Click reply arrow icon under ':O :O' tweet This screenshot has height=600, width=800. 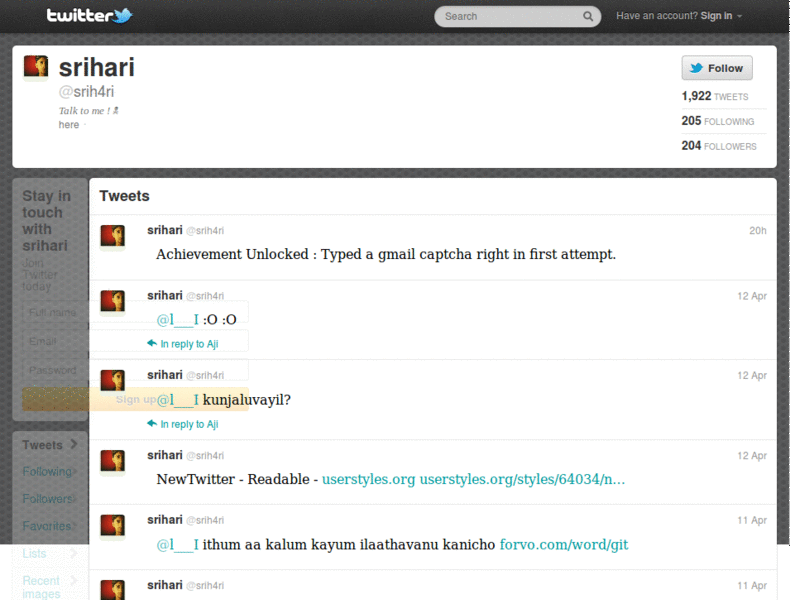(152, 343)
